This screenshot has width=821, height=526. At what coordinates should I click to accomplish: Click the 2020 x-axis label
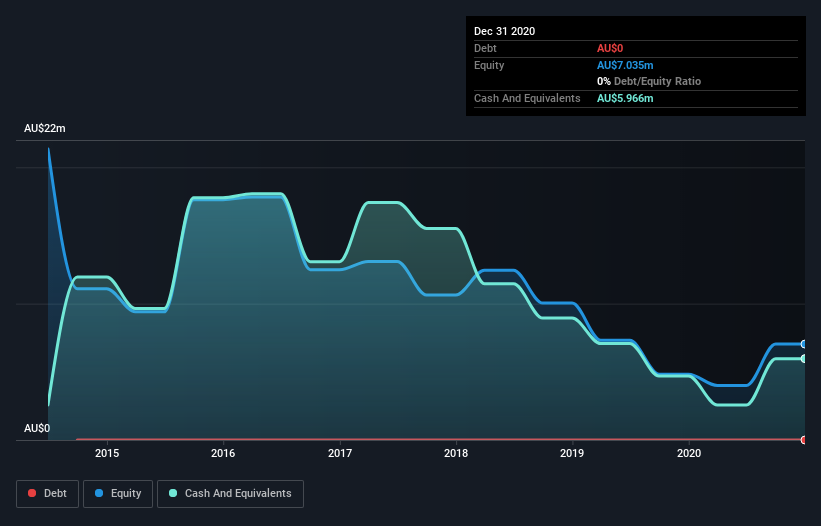pyautogui.click(x=689, y=453)
